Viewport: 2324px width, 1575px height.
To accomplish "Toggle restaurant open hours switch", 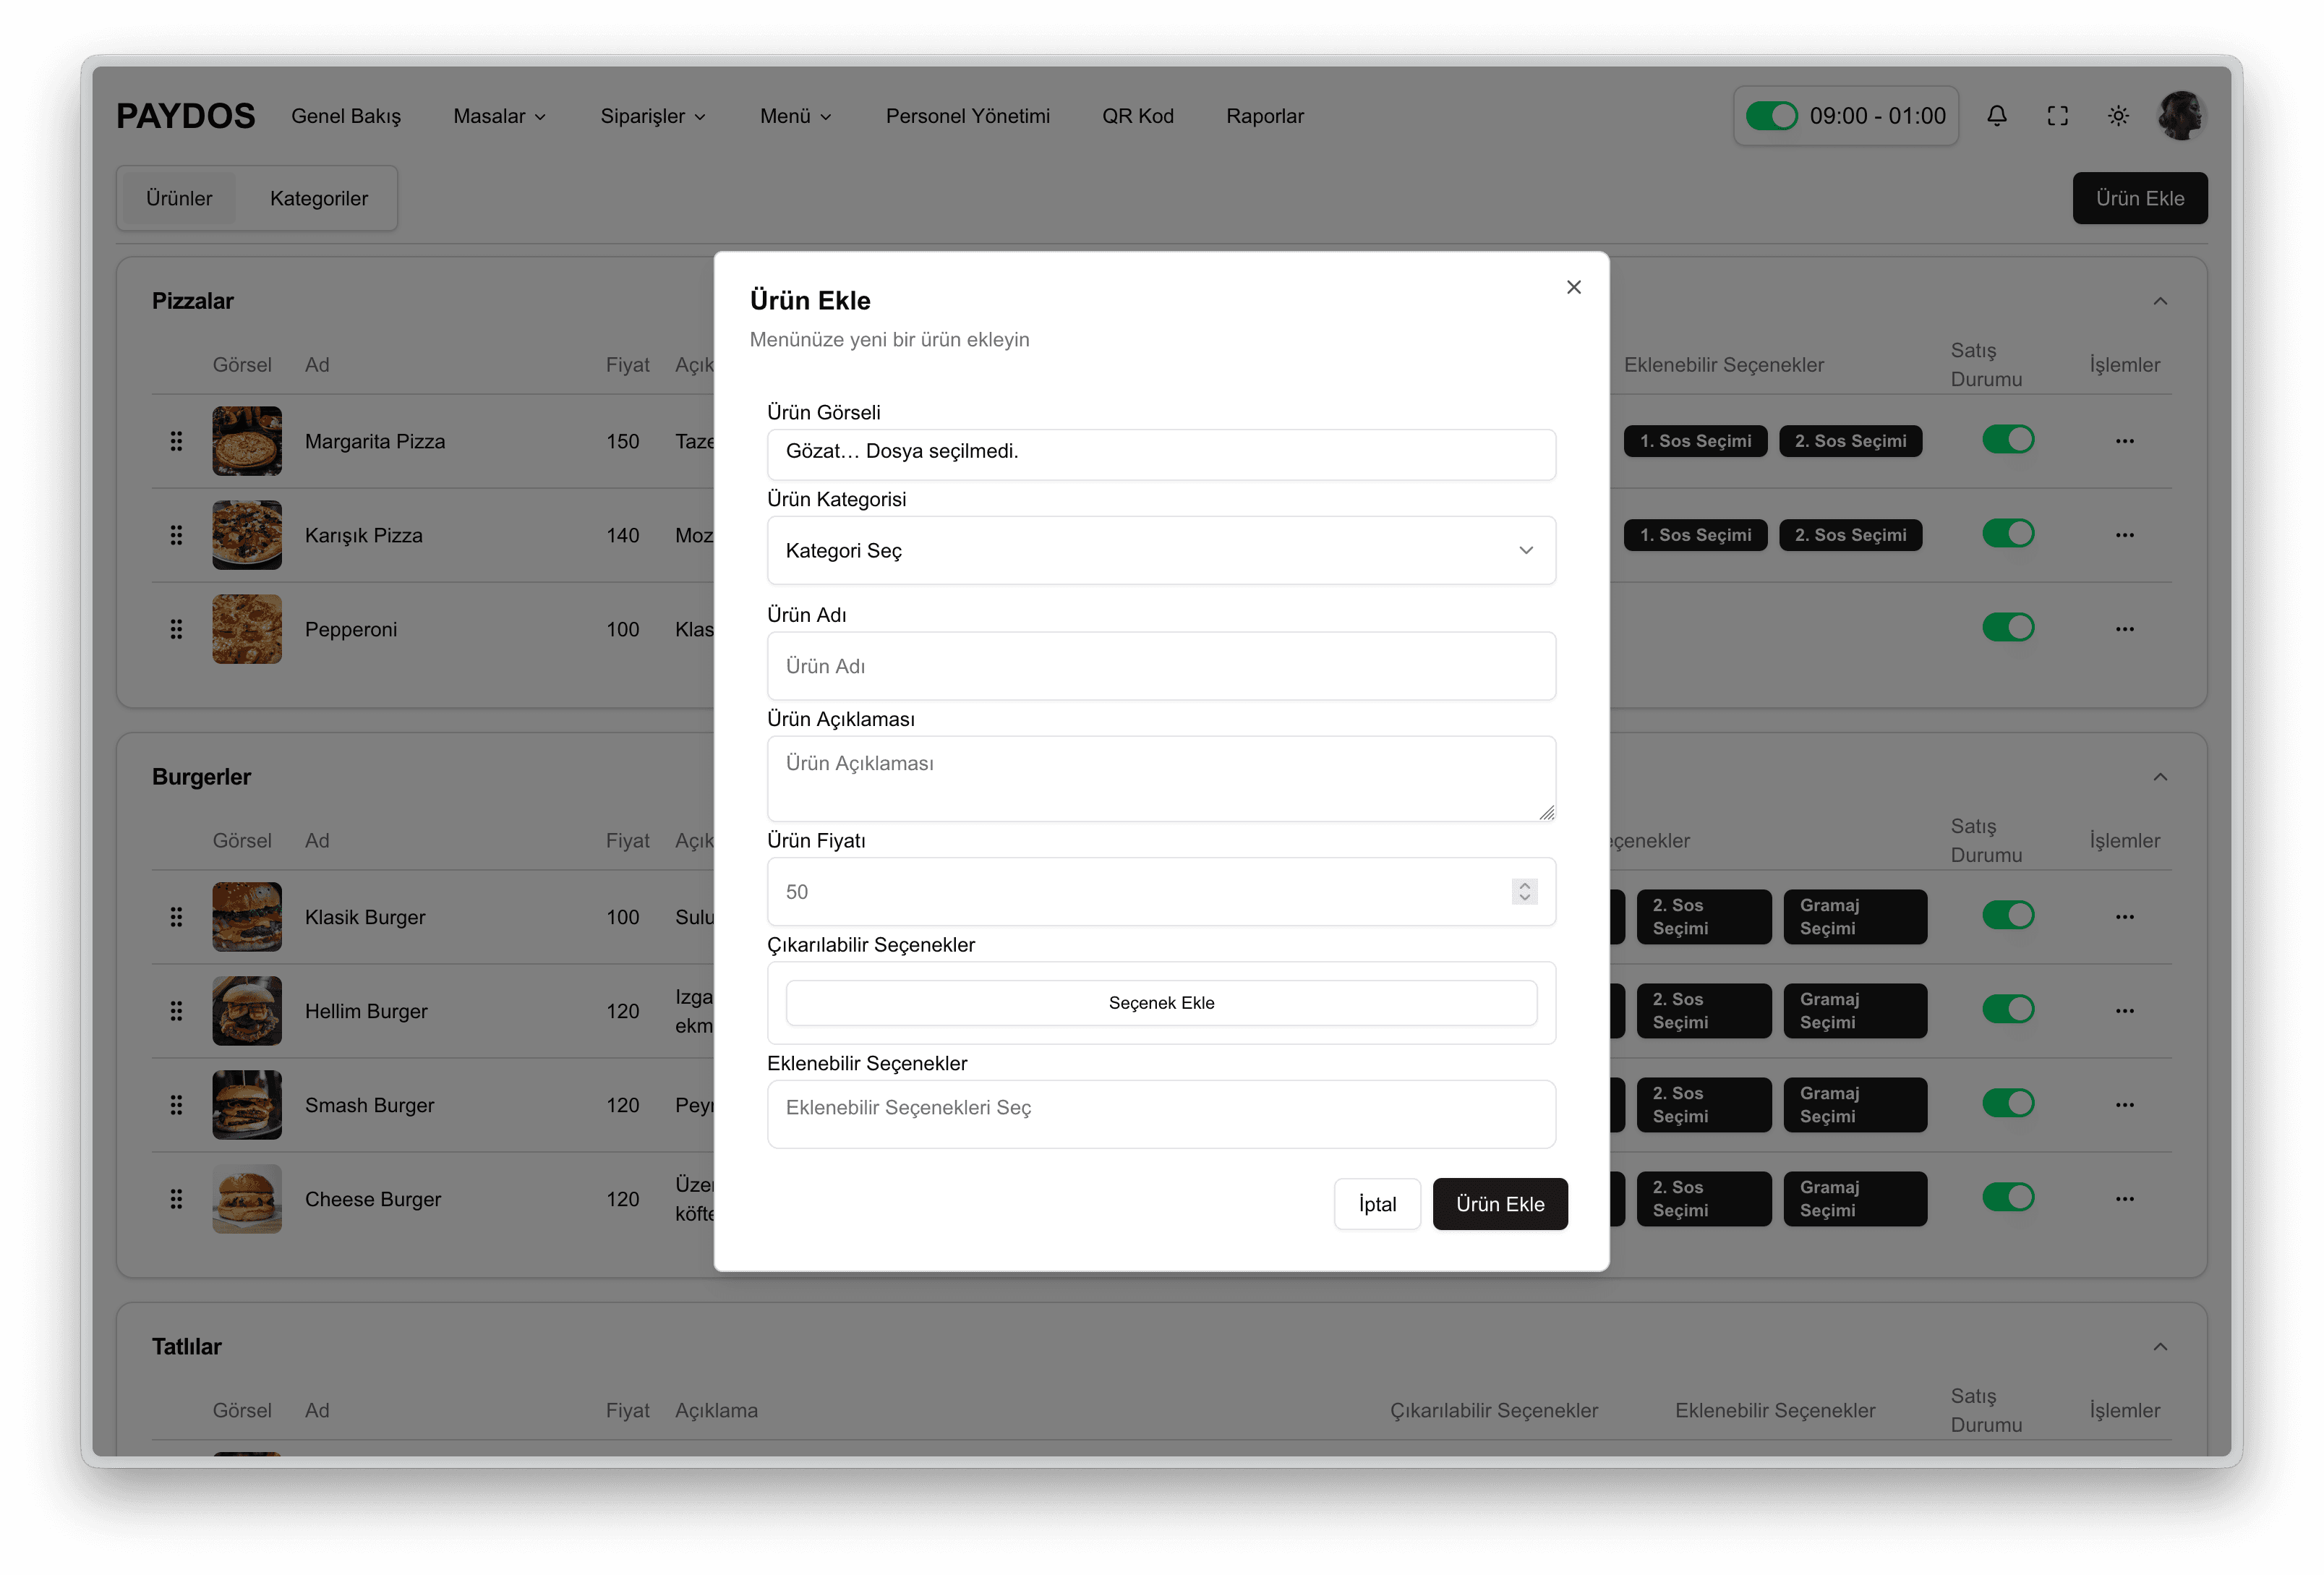I will (x=1771, y=116).
